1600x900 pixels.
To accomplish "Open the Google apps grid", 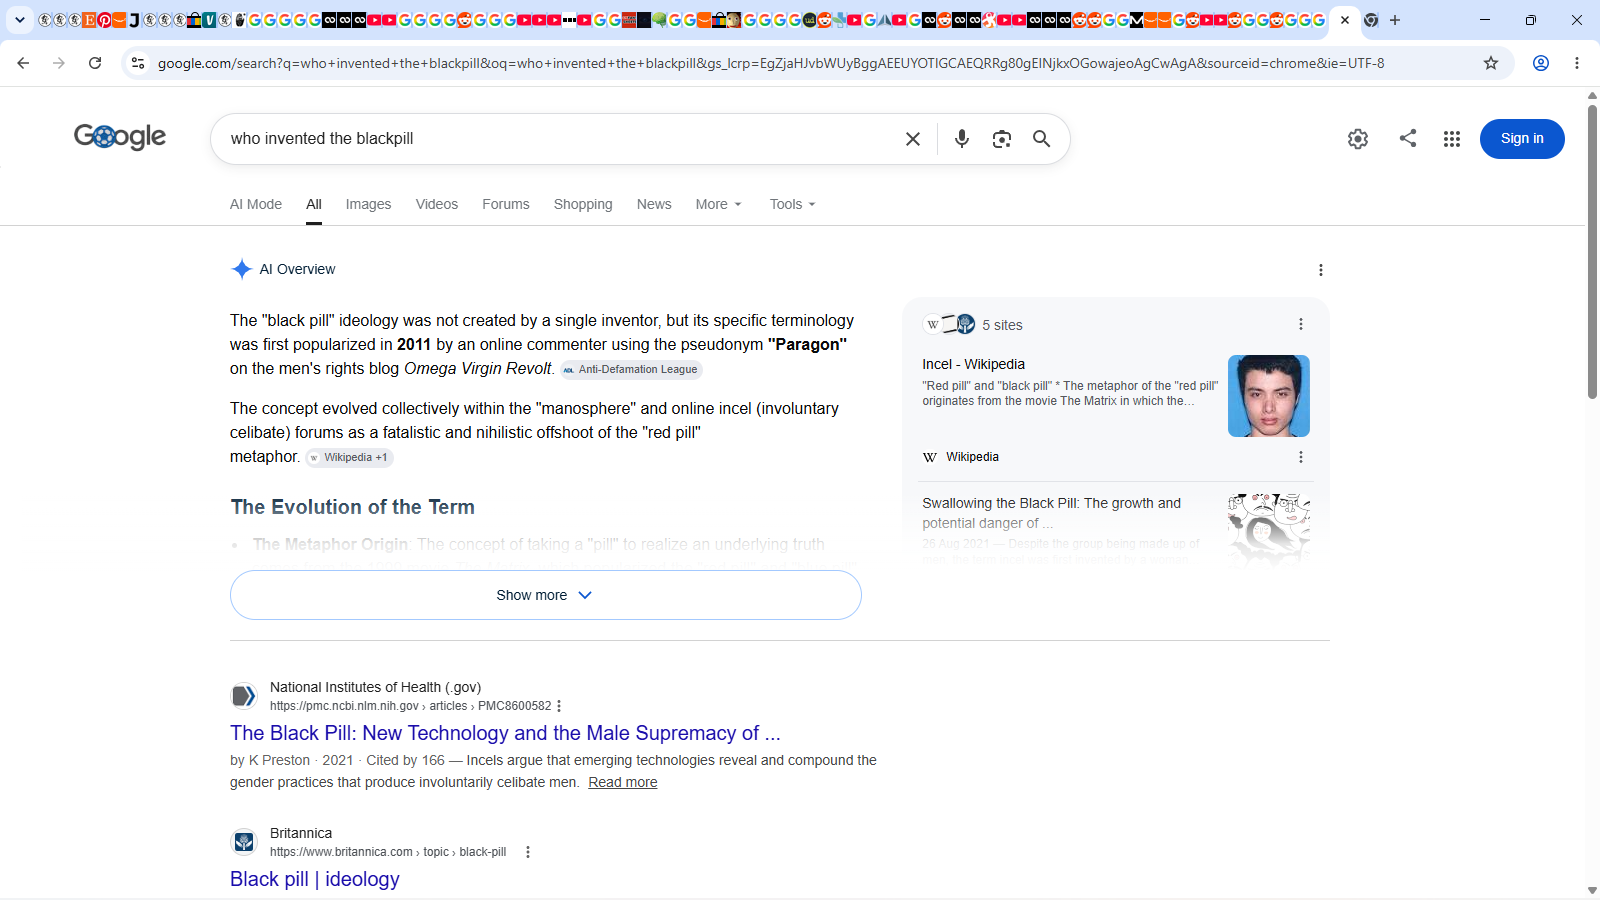I will pyautogui.click(x=1452, y=139).
